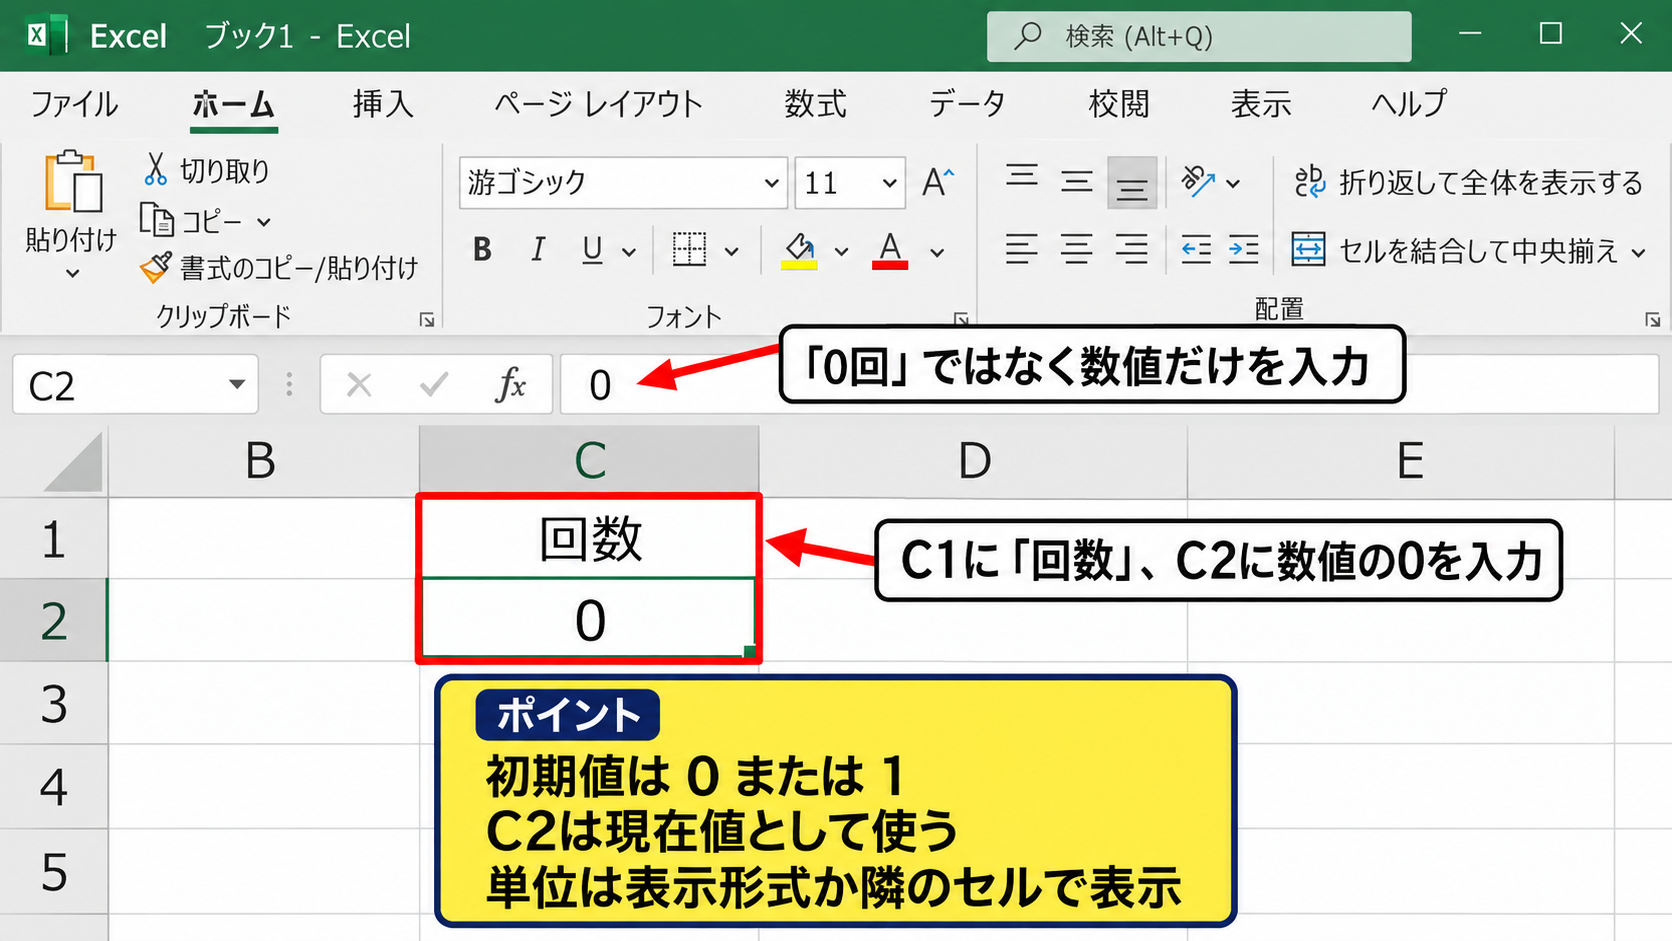The image size is (1672, 941).
Task: Toggle bottom align button
Action: [x=1132, y=182]
